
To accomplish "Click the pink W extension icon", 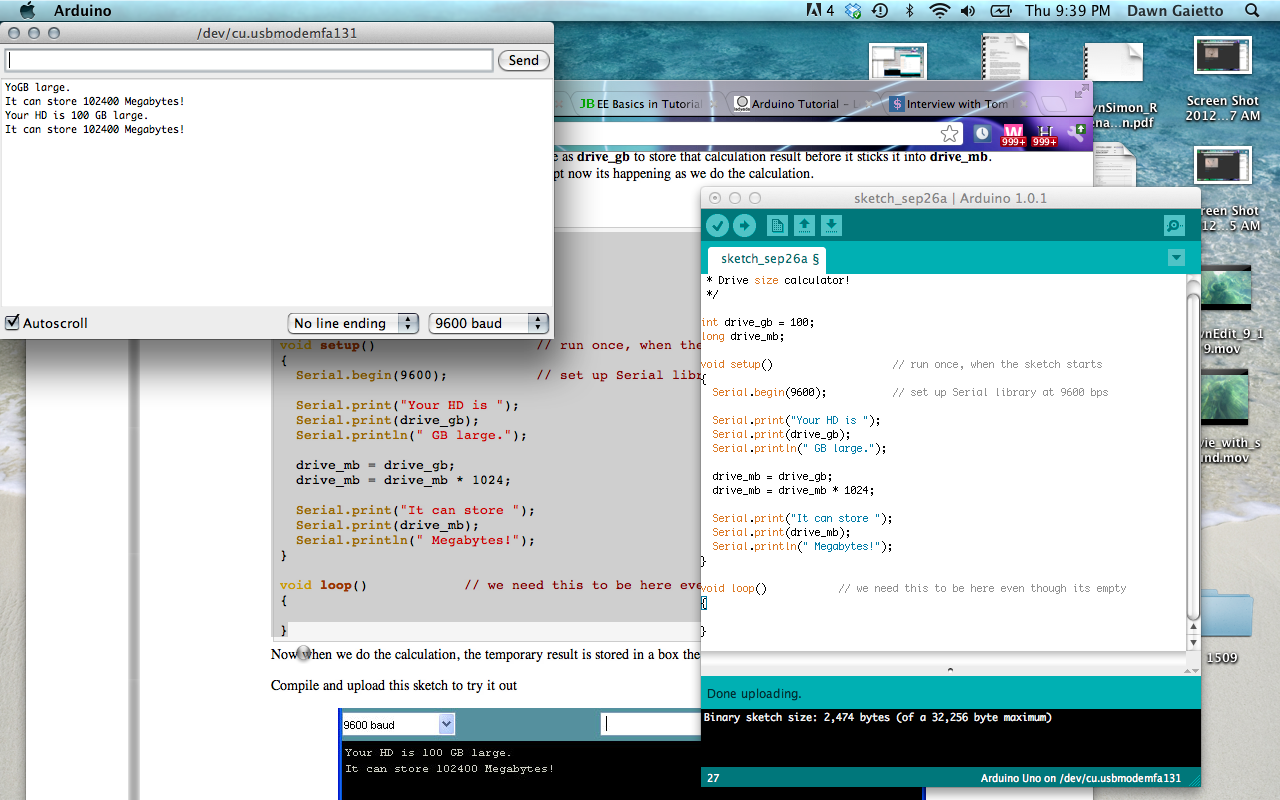I will 1013,134.
